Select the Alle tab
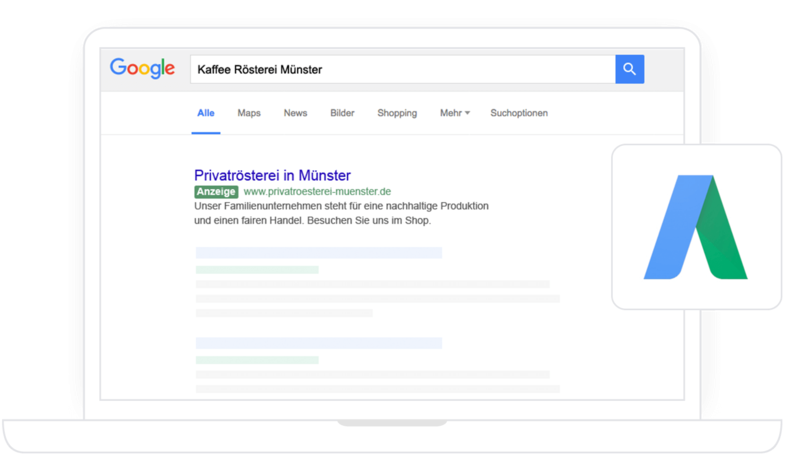Screen dimensions: 785x456 click(x=205, y=113)
